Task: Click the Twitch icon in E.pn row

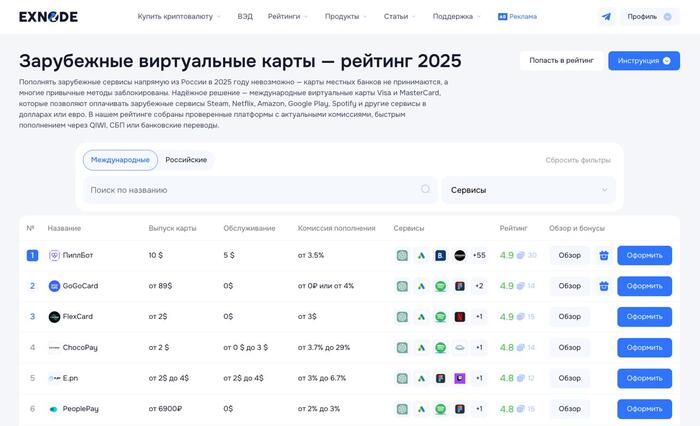Action: point(460,379)
